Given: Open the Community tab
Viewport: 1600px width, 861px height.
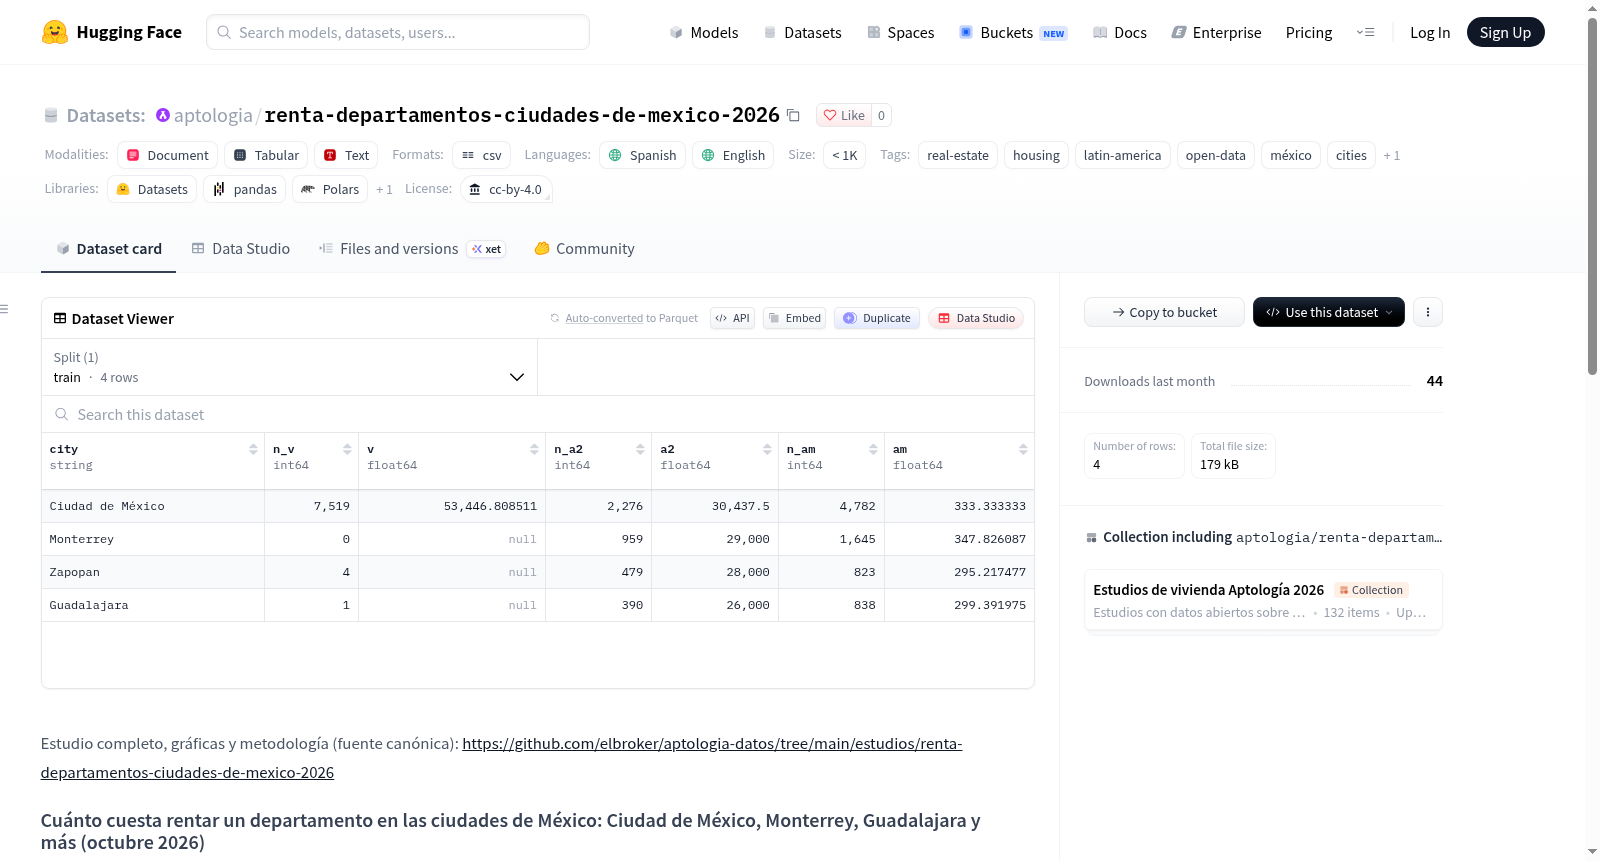Looking at the screenshot, I should coord(585,249).
